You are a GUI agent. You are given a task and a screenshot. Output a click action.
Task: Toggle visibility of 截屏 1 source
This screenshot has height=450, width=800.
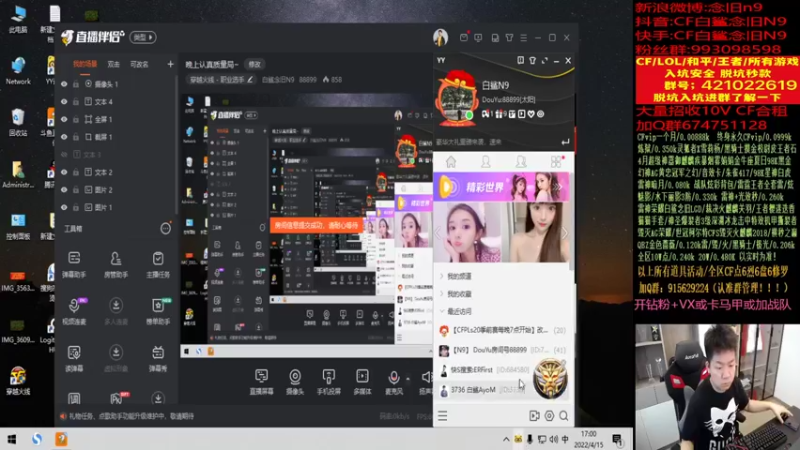click(64, 137)
